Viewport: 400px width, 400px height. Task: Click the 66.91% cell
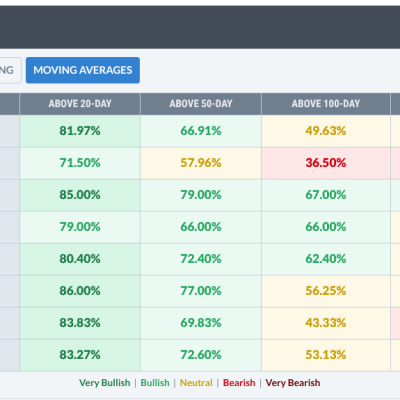[x=201, y=131]
